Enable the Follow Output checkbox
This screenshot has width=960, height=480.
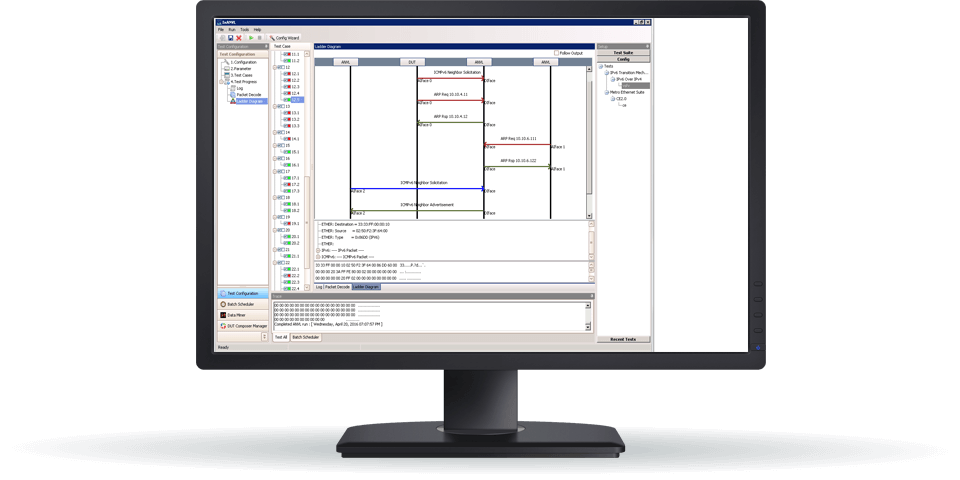click(557, 53)
